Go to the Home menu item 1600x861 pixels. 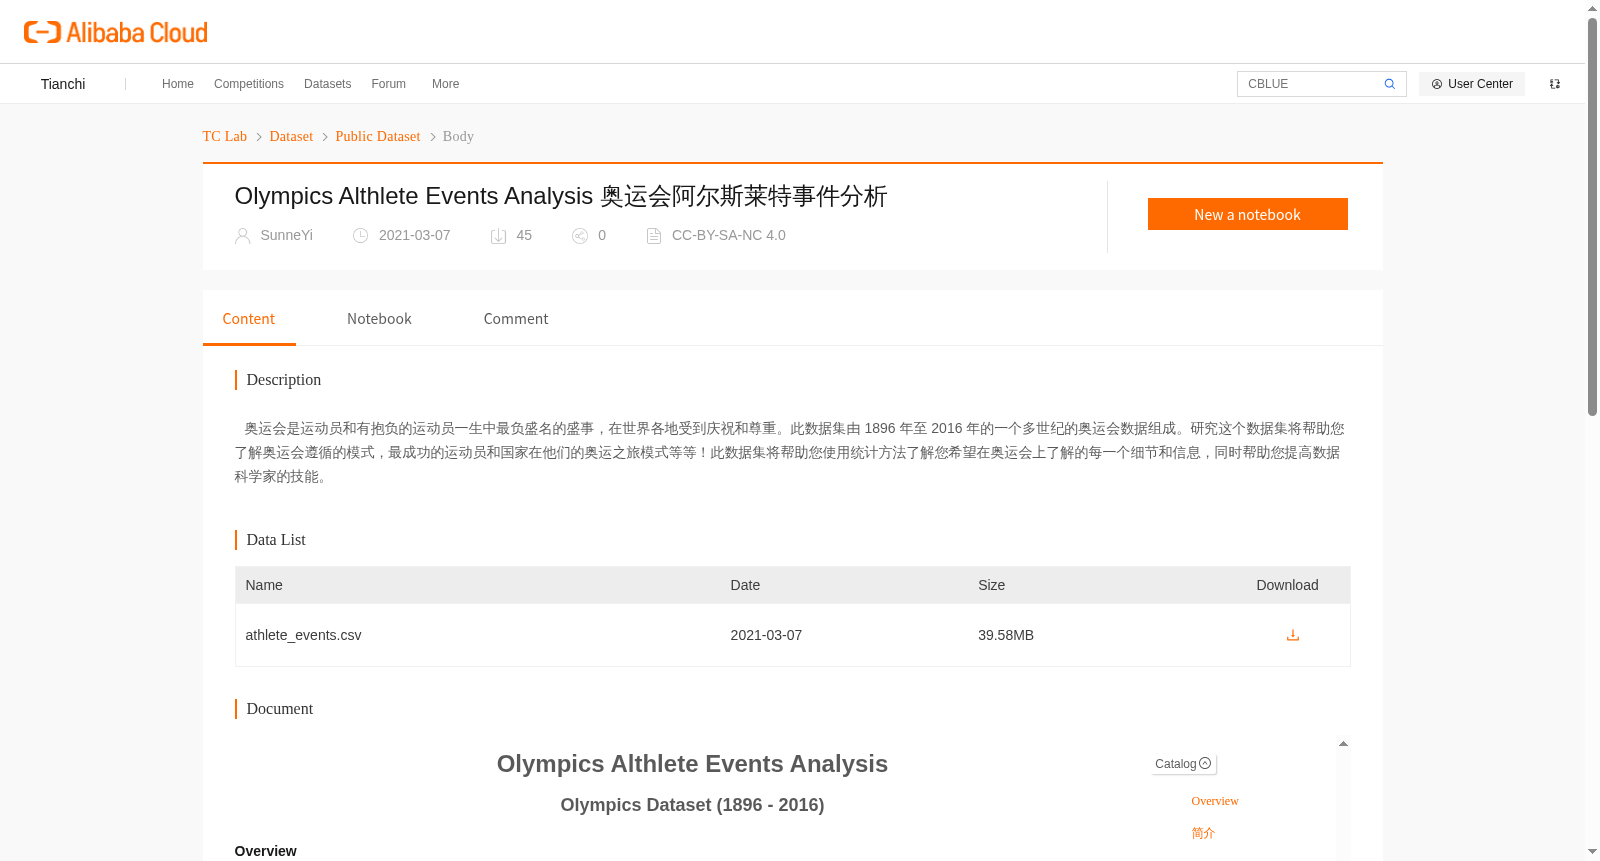(x=178, y=84)
